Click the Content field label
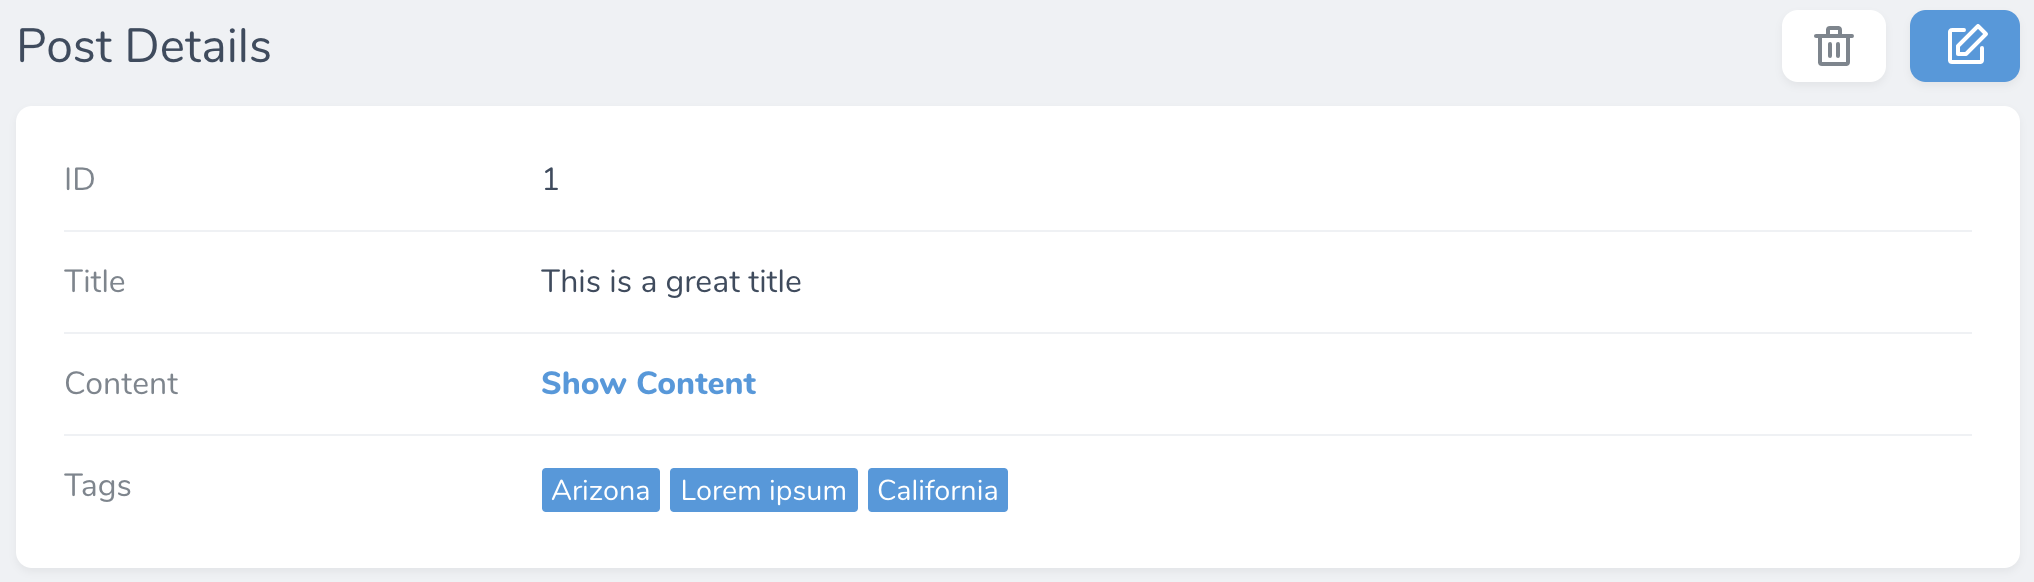The image size is (2034, 582). click(121, 383)
